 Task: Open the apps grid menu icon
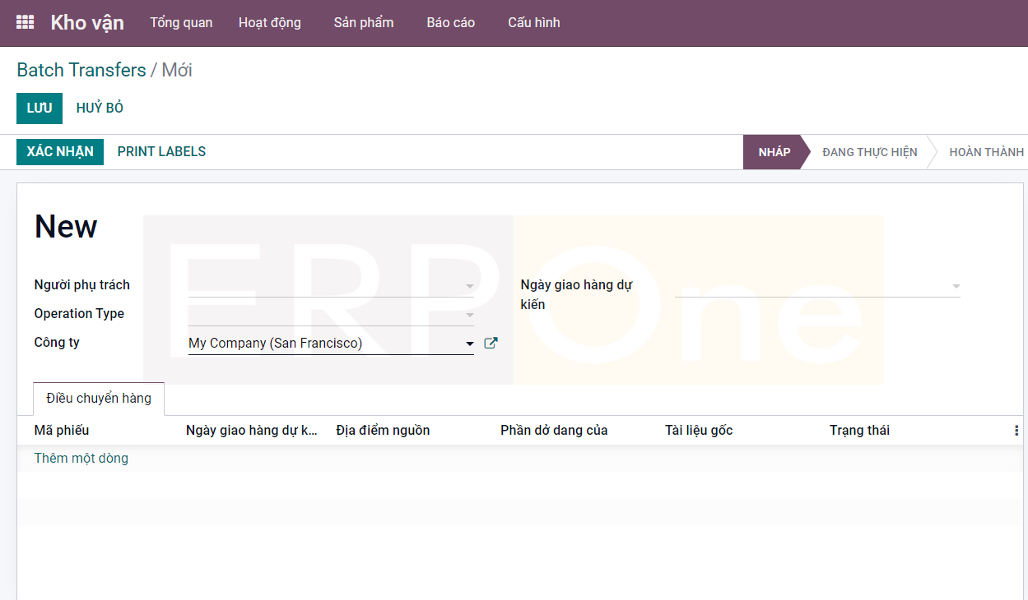tap(25, 22)
